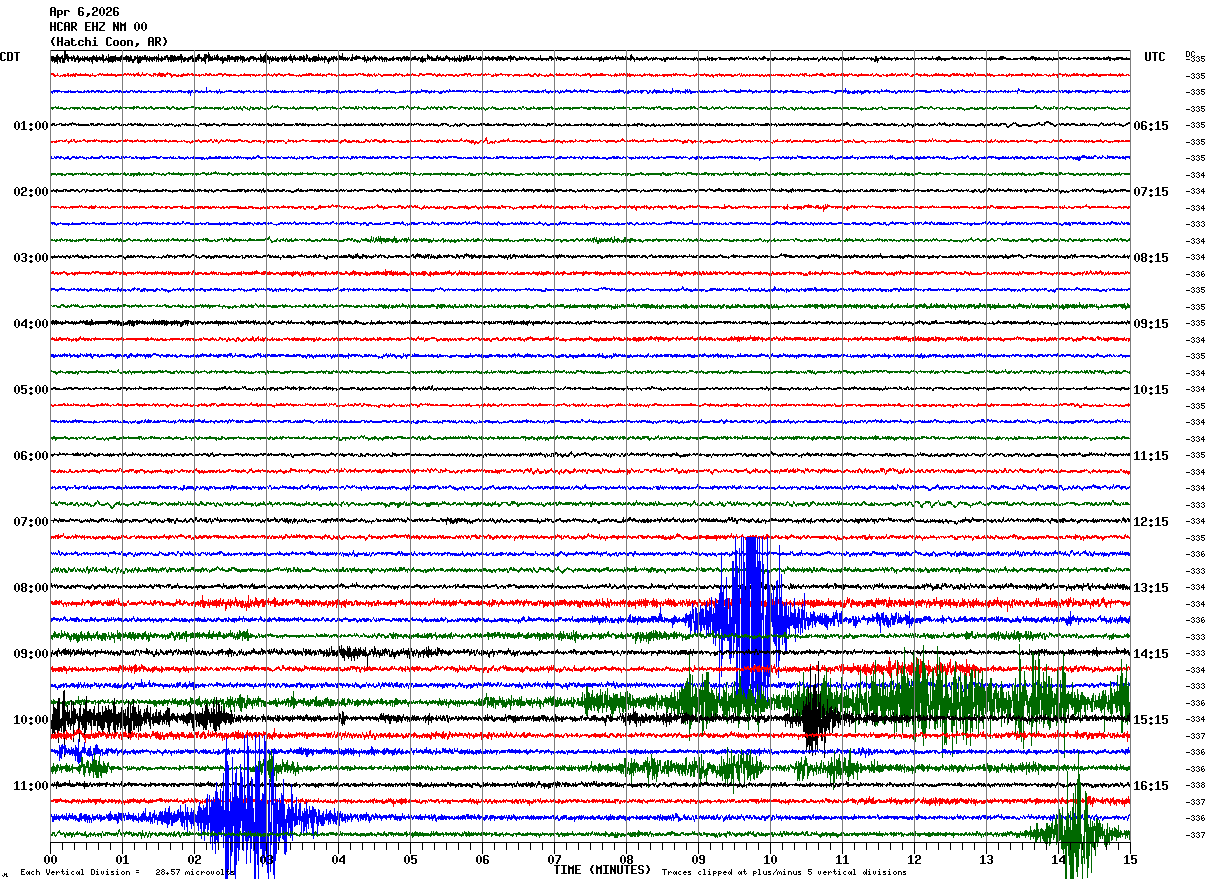
Task: Click the 15 minute tick label
Action: tap(1129, 859)
